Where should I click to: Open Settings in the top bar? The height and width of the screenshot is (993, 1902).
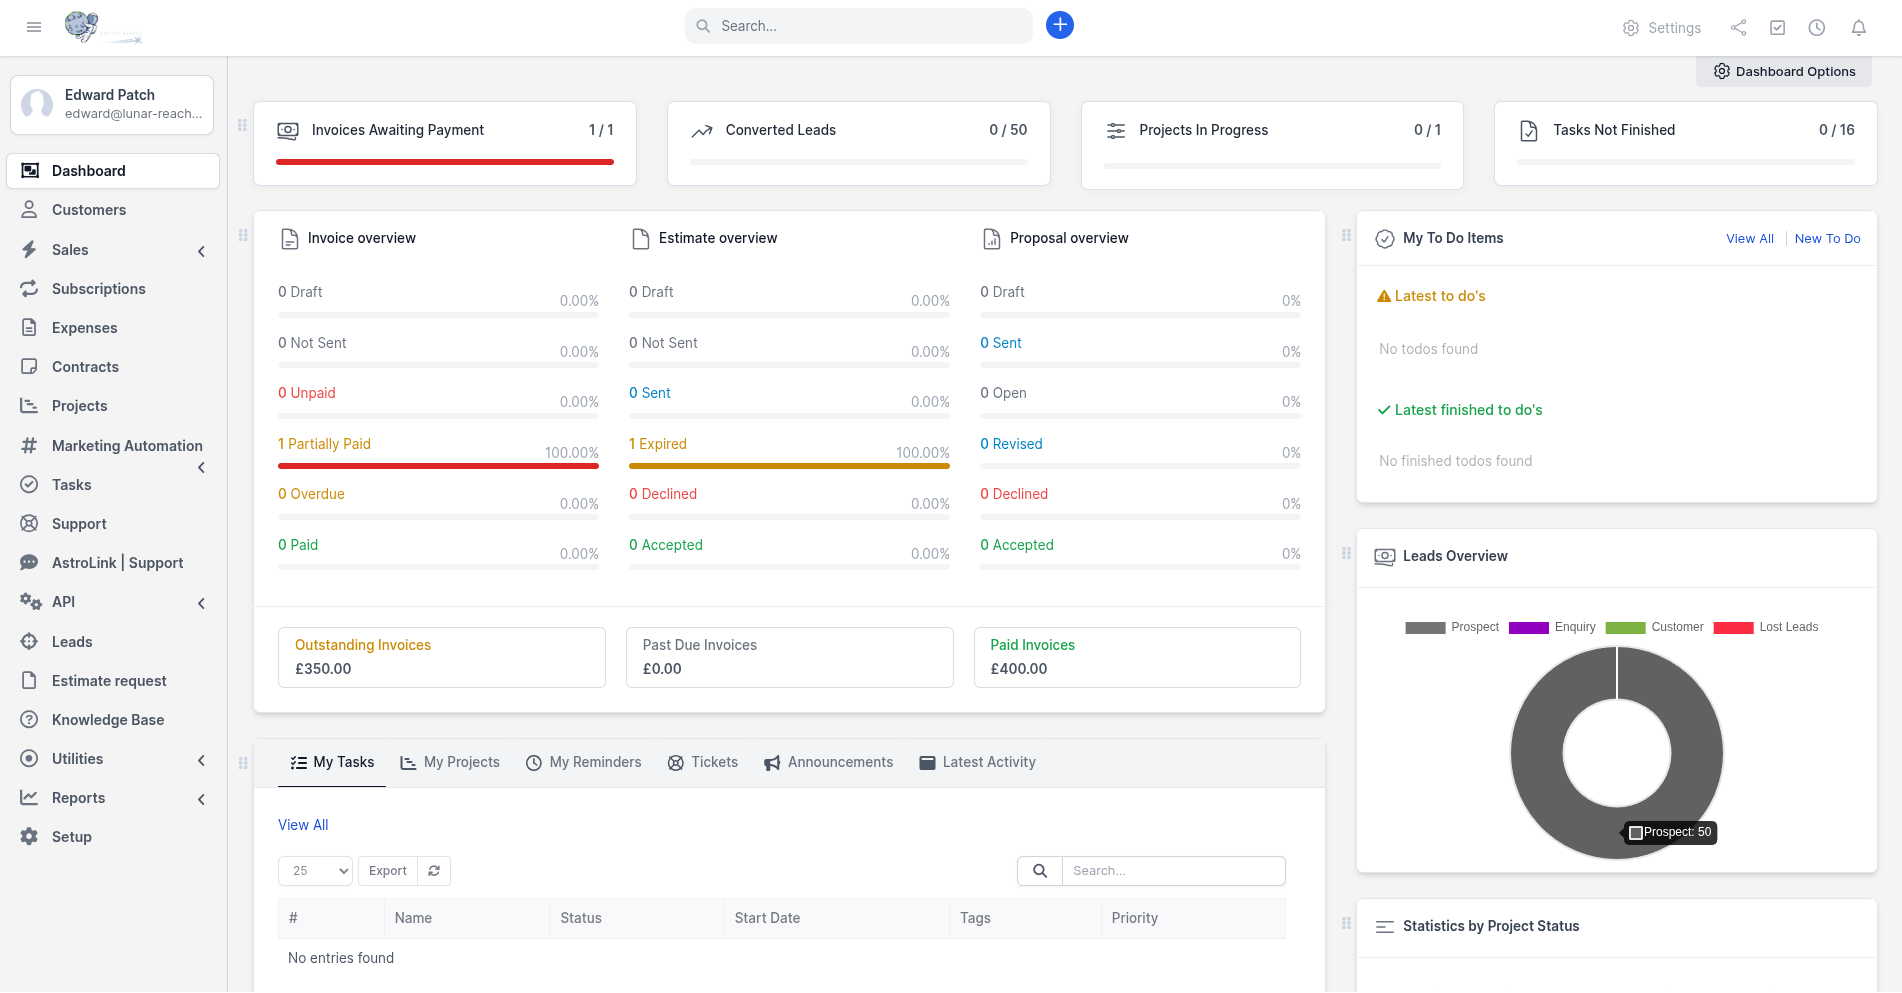pyautogui.click(x=1662, y=28)
